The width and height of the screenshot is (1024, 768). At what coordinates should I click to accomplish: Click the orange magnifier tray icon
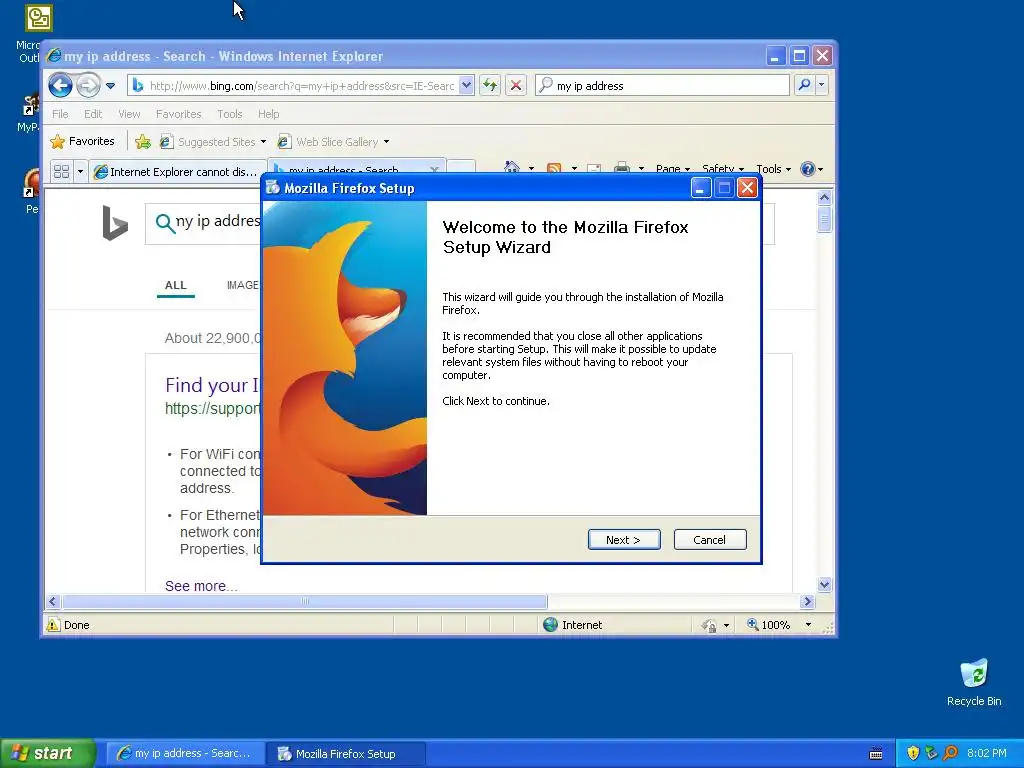pos(950,753)
